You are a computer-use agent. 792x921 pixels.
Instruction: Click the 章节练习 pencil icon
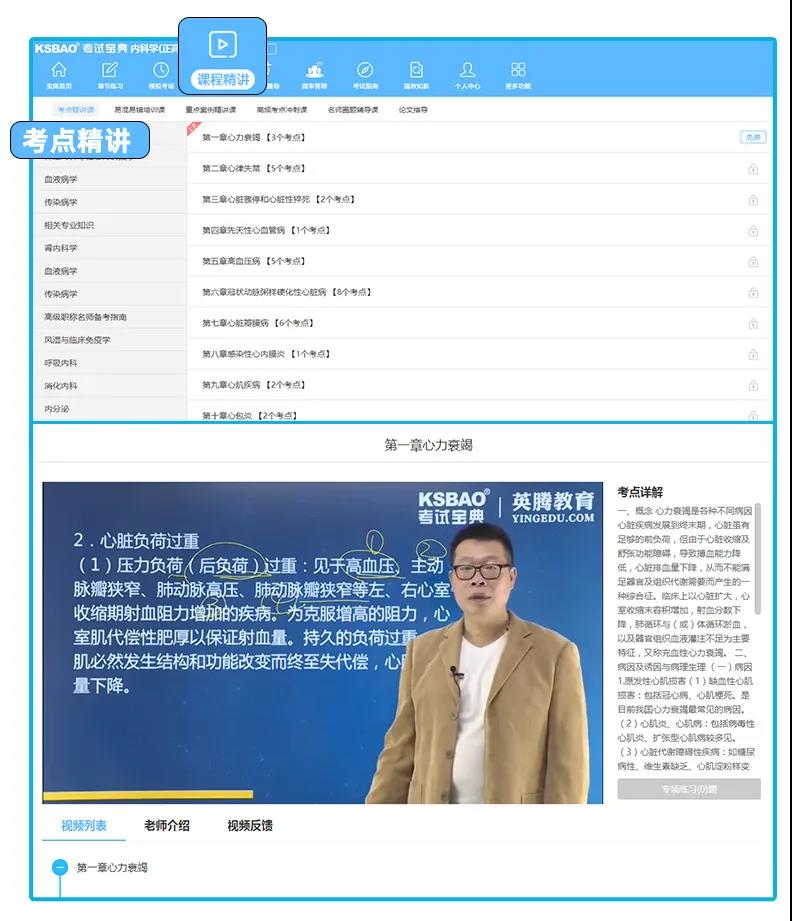coord(110,70)
